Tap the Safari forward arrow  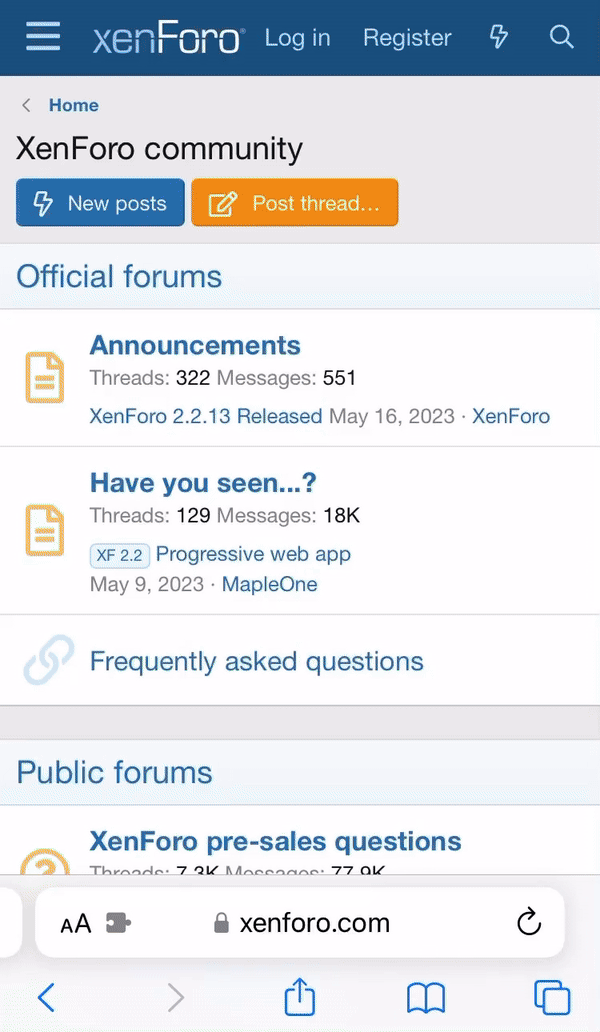click(x=175, y=998)
